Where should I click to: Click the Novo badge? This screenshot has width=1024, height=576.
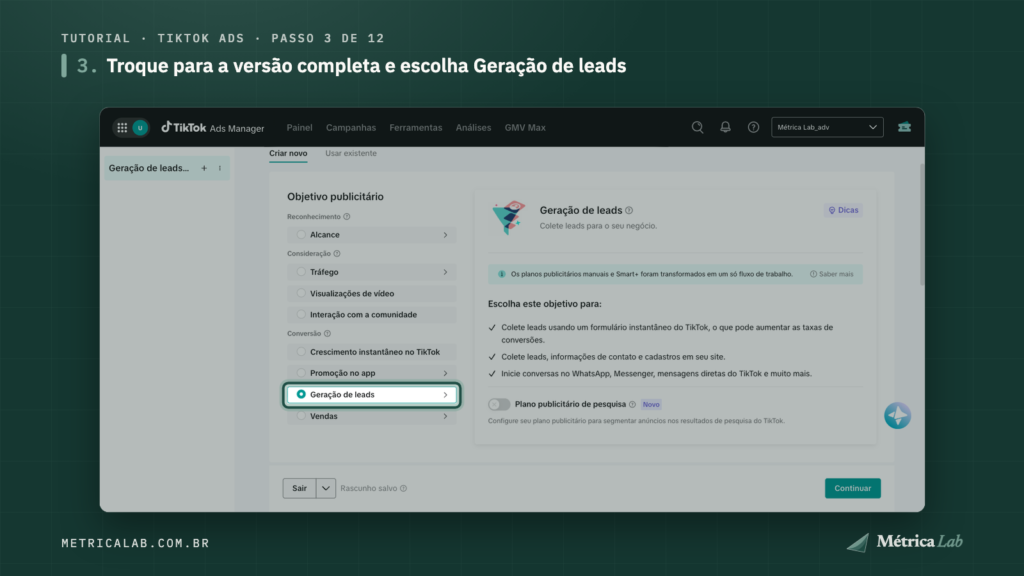650,404
